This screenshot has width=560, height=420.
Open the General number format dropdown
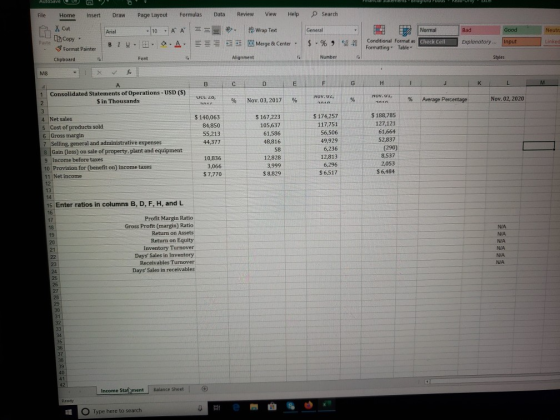click(x=355, y=30)
